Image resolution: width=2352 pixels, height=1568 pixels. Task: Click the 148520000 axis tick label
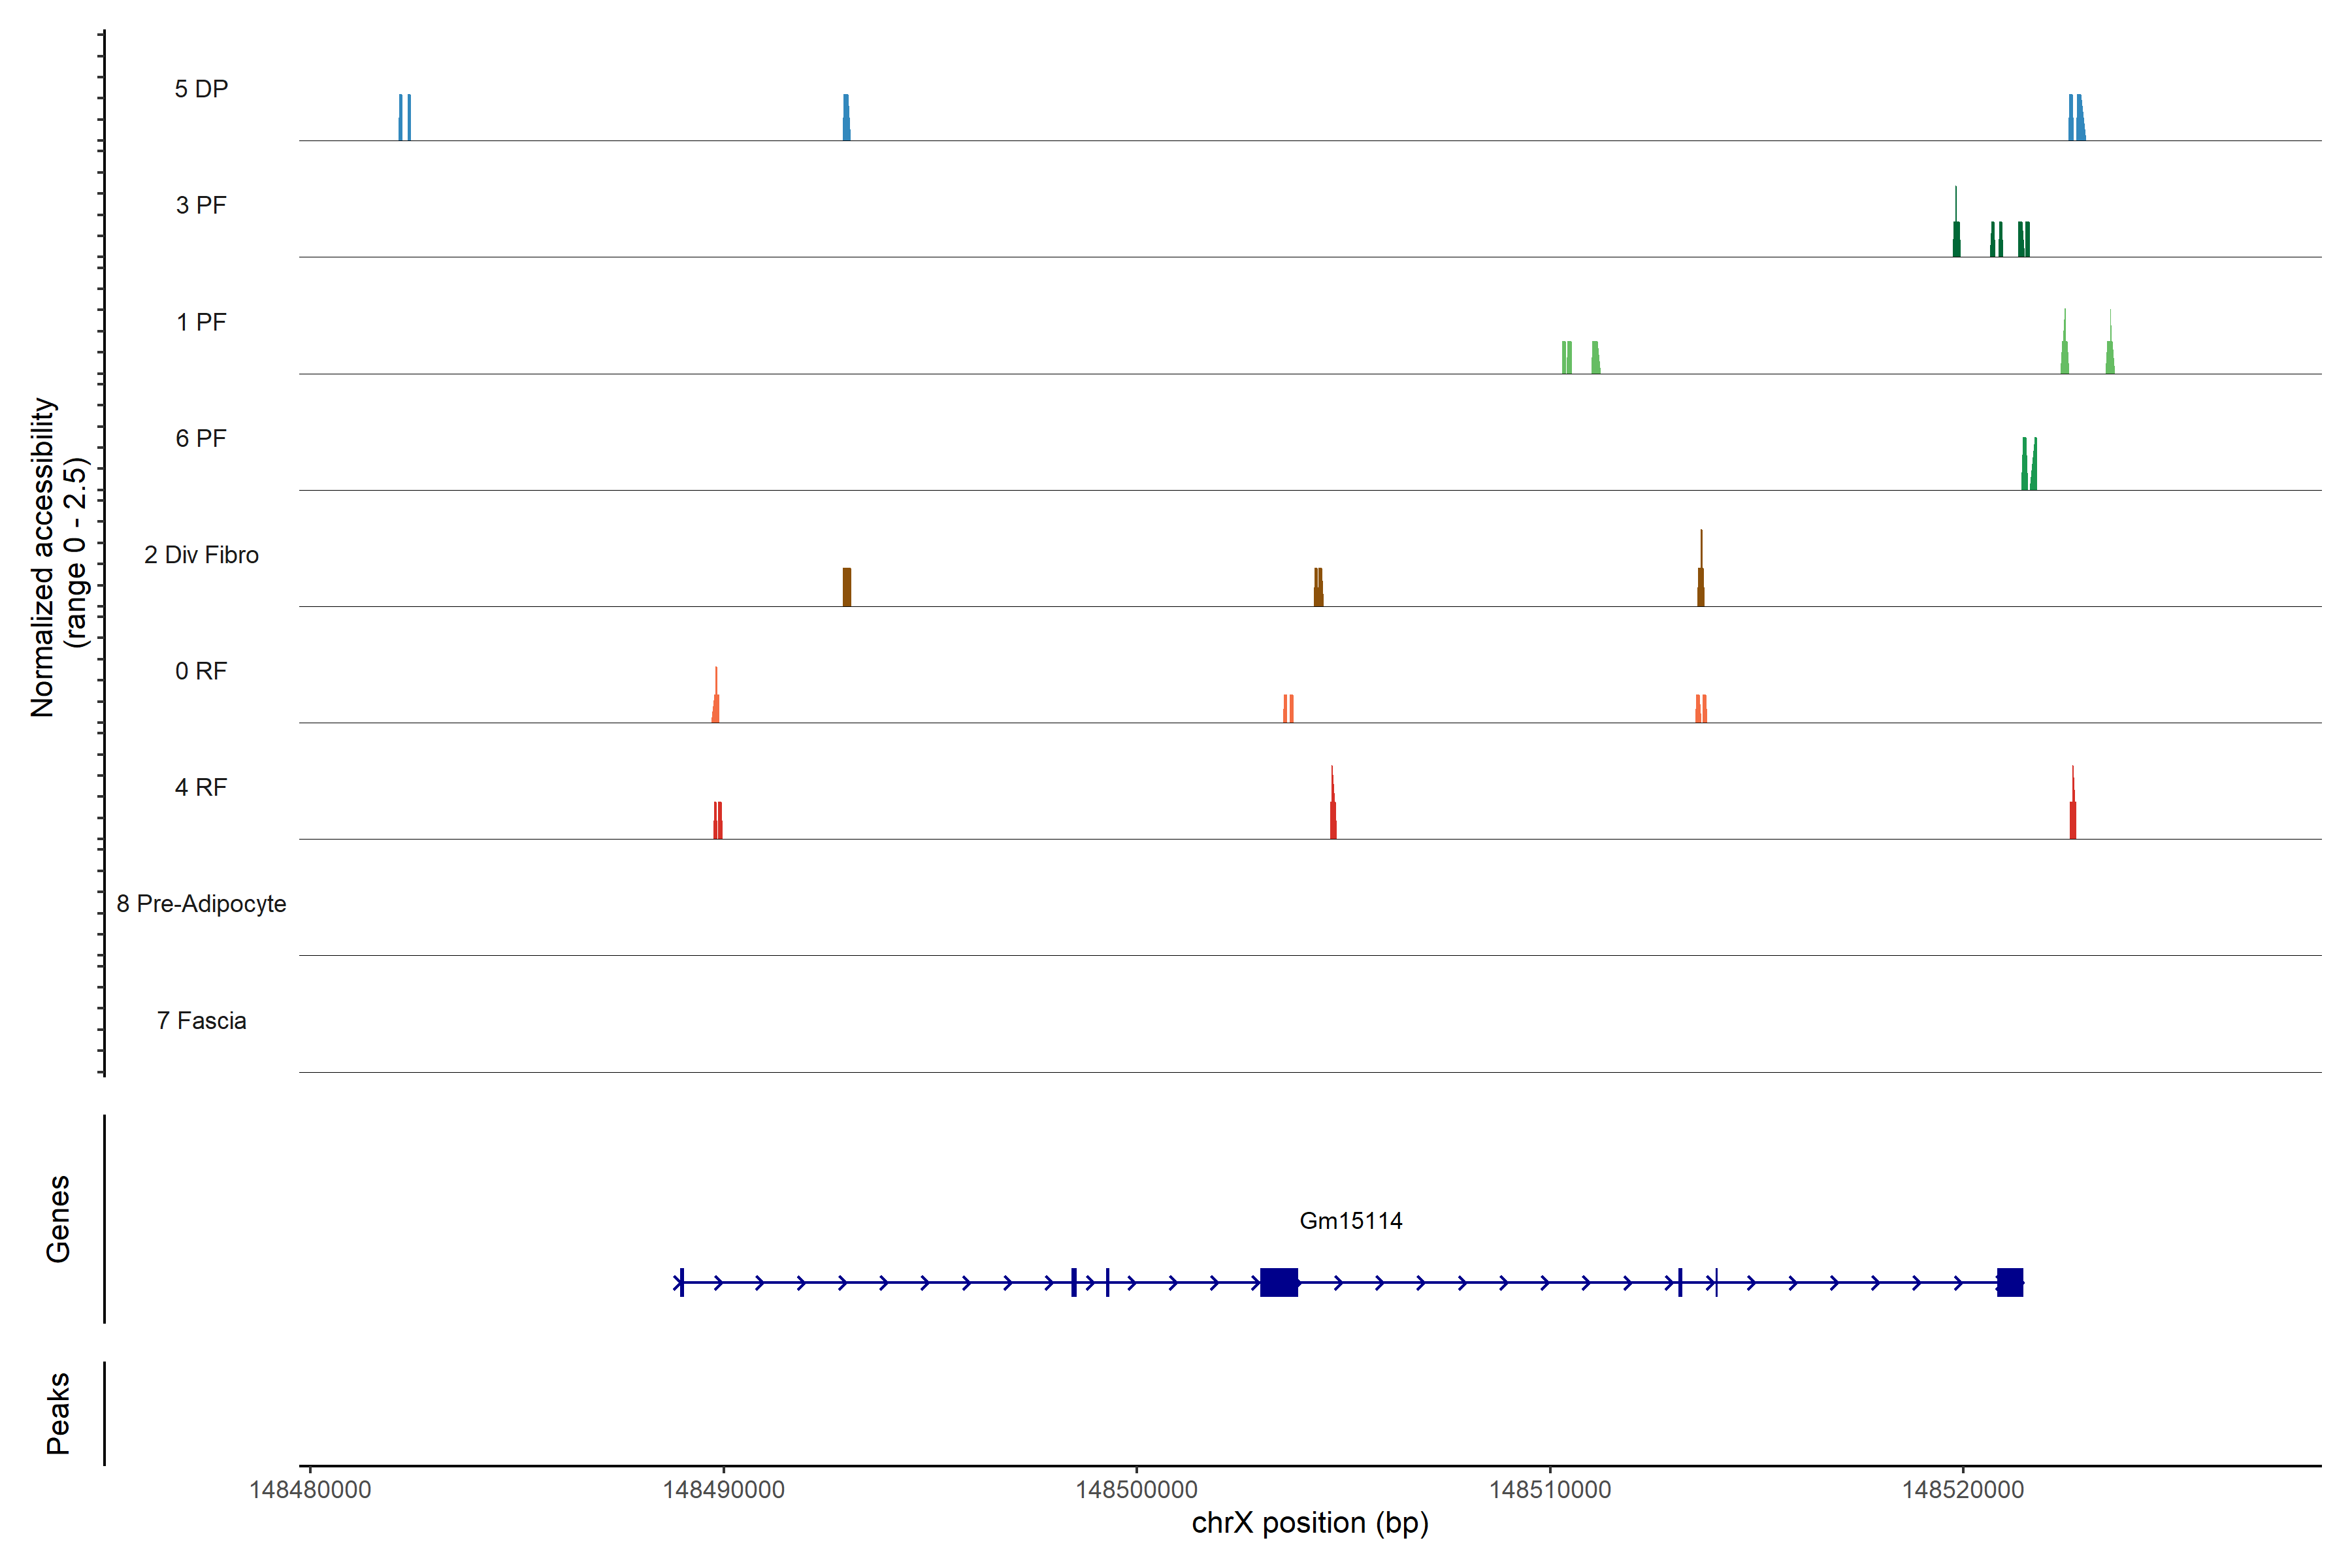[1962, 1490]
